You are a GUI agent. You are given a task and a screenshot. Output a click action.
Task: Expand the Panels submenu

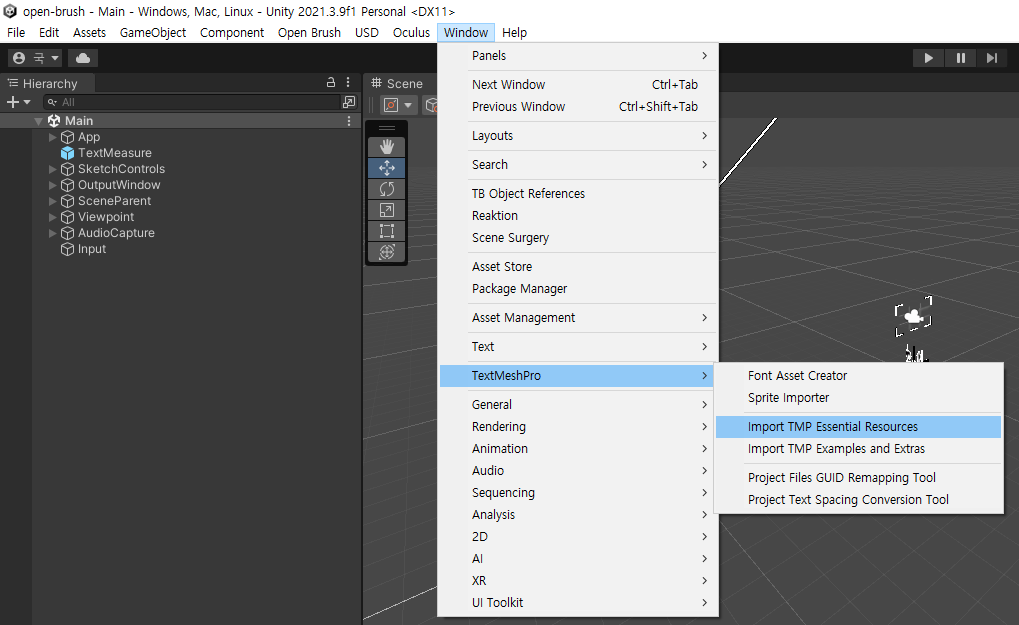click(x=578, y=56)
